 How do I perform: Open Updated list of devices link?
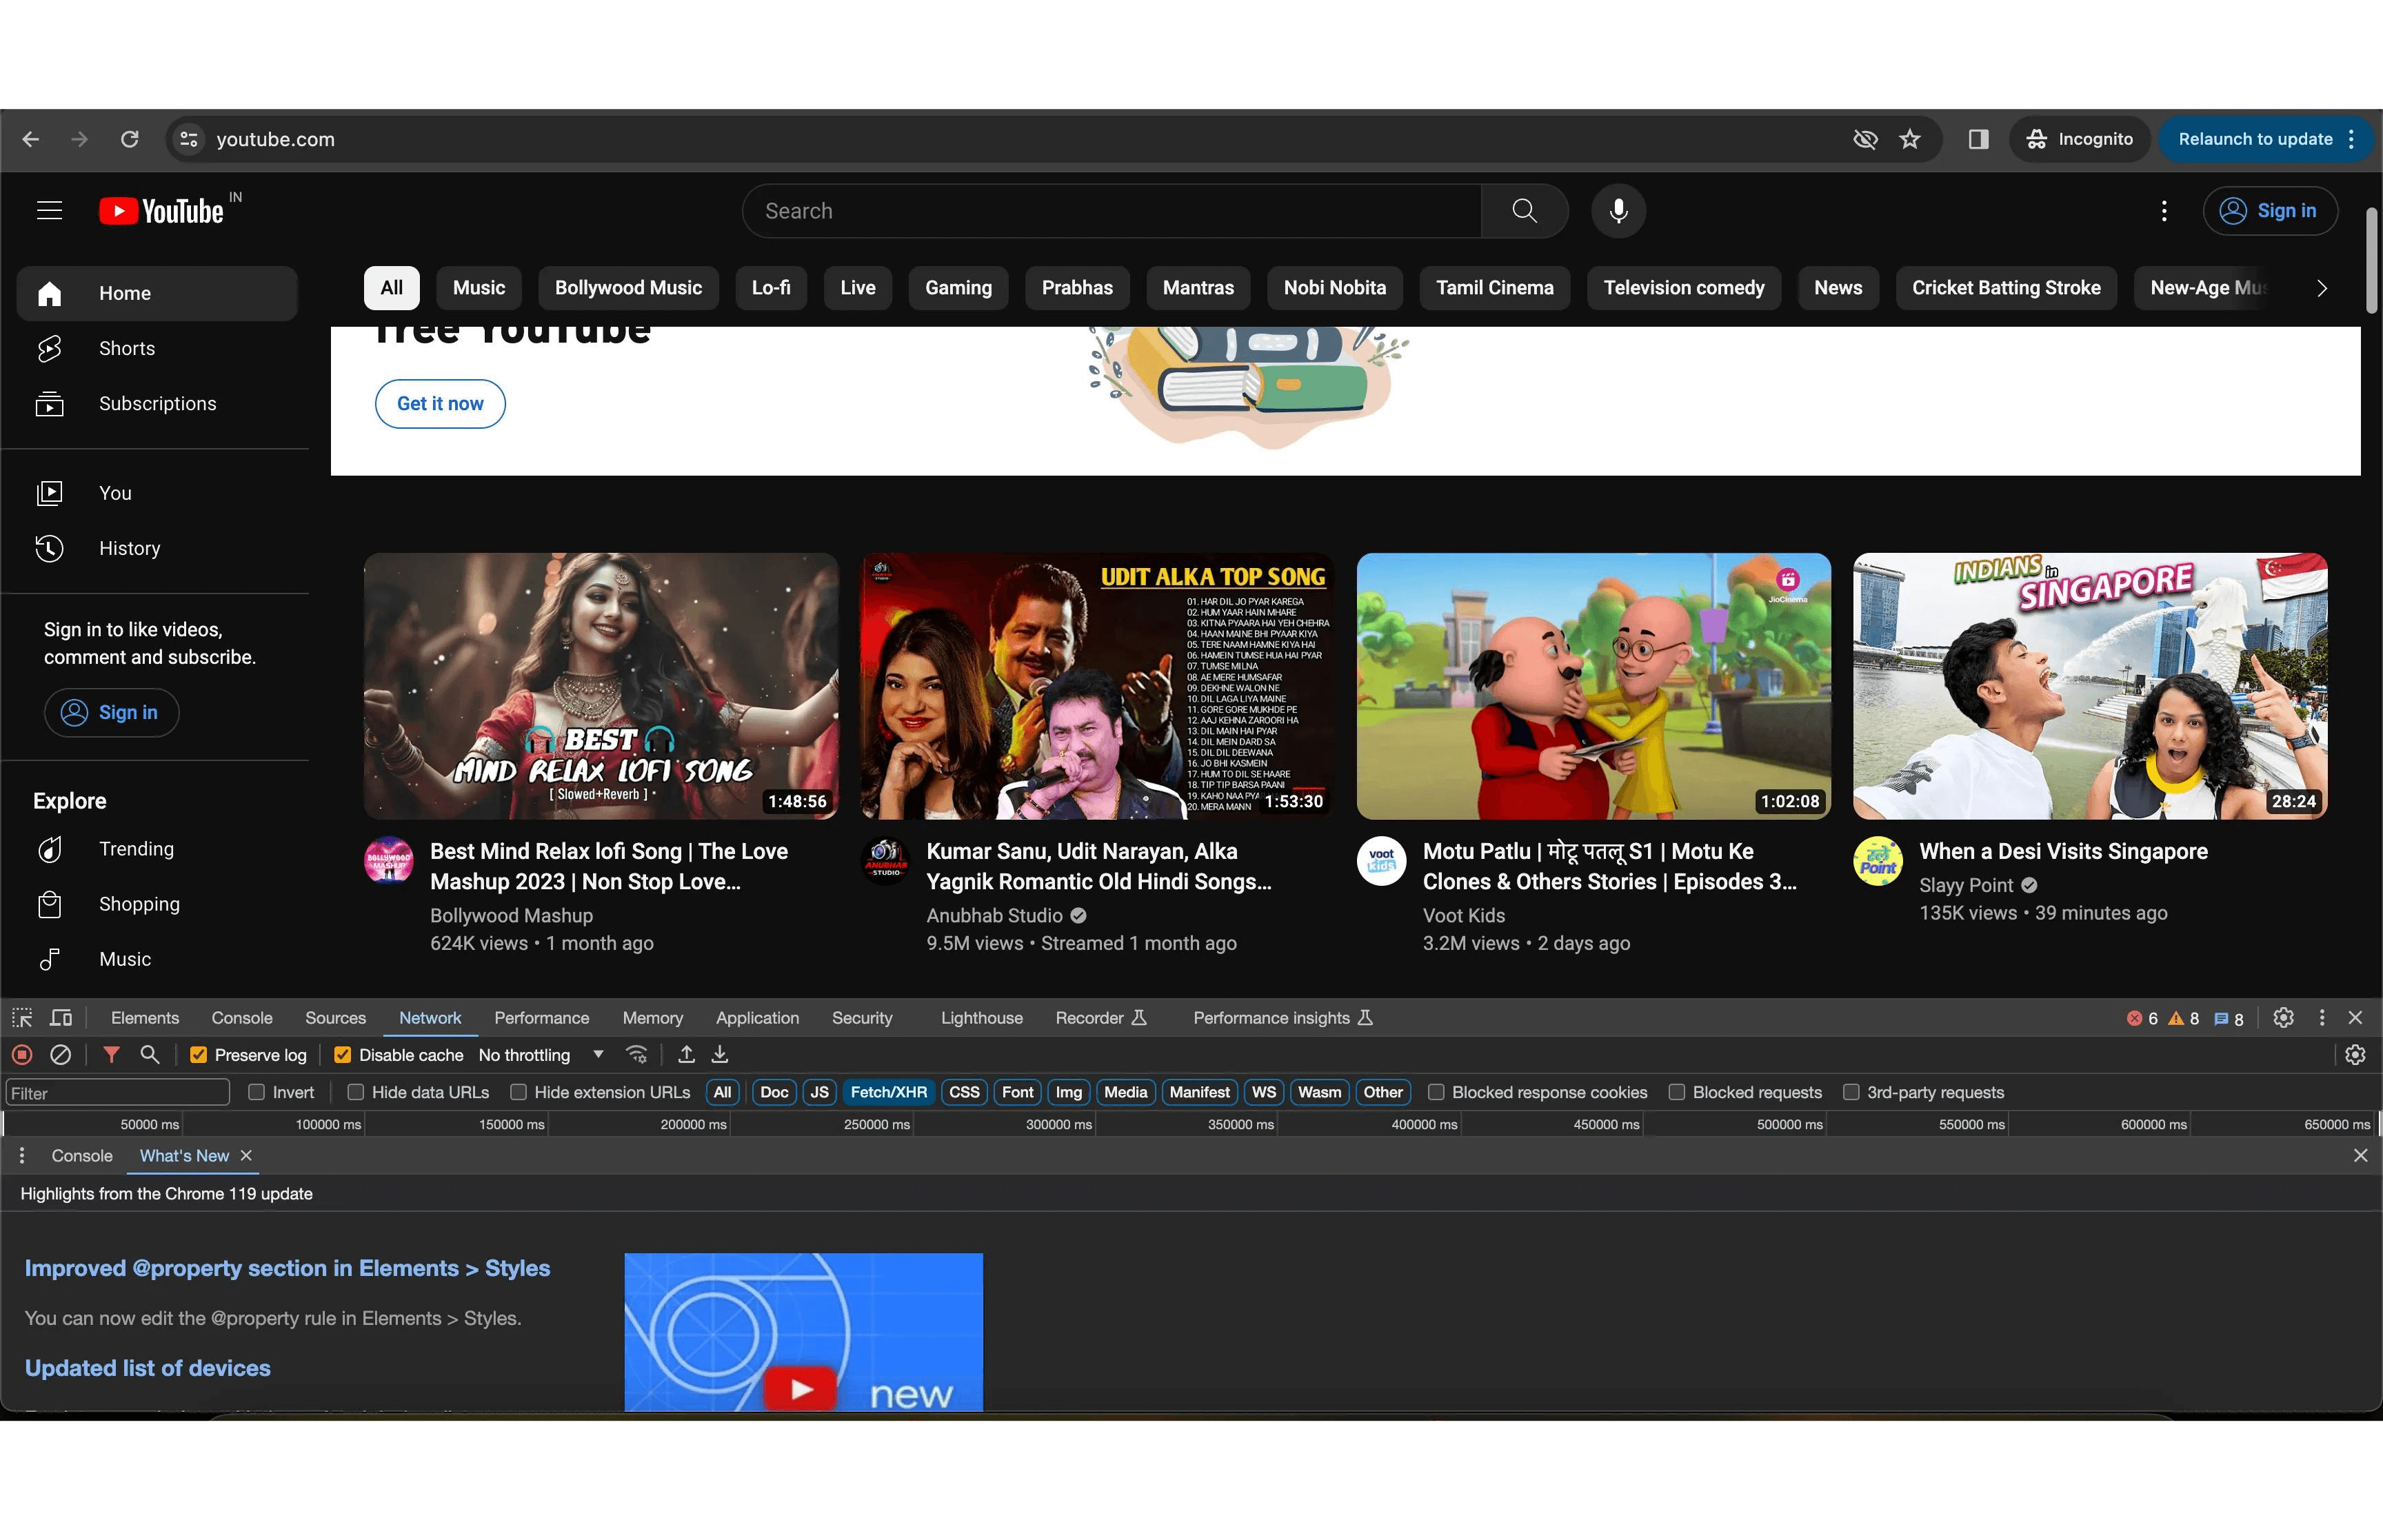tap(147, 1369)
